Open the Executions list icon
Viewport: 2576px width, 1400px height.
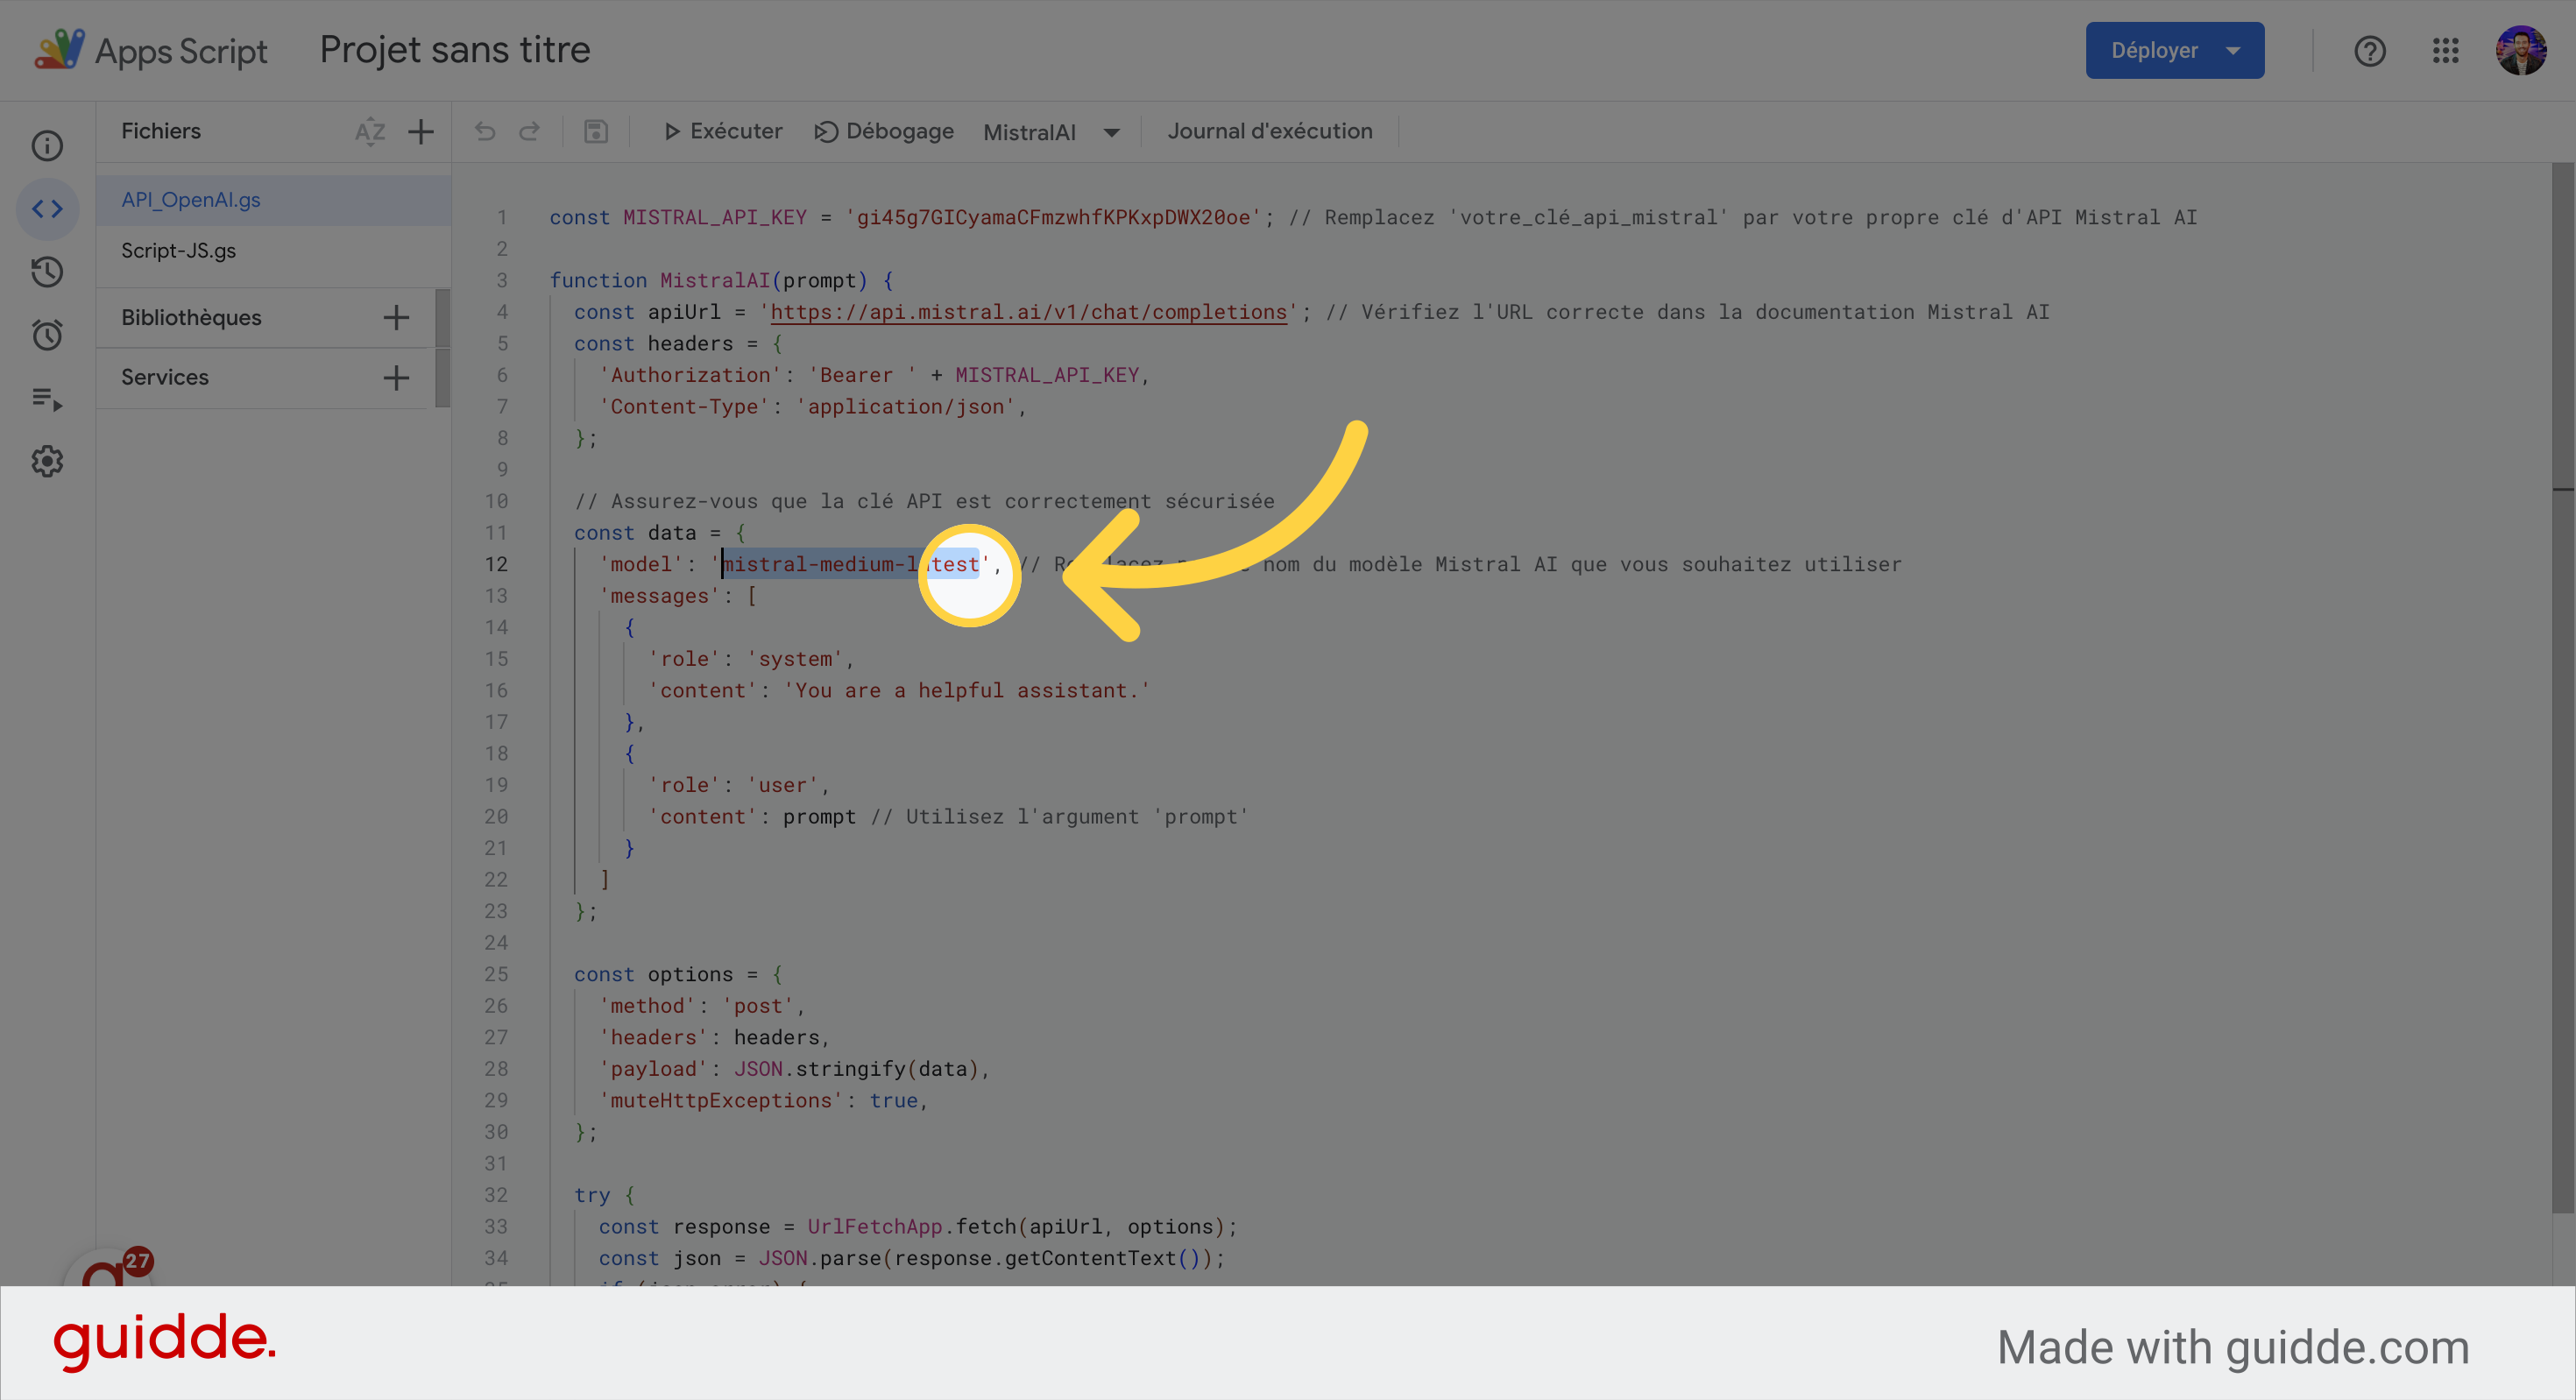tap(47, 399)
